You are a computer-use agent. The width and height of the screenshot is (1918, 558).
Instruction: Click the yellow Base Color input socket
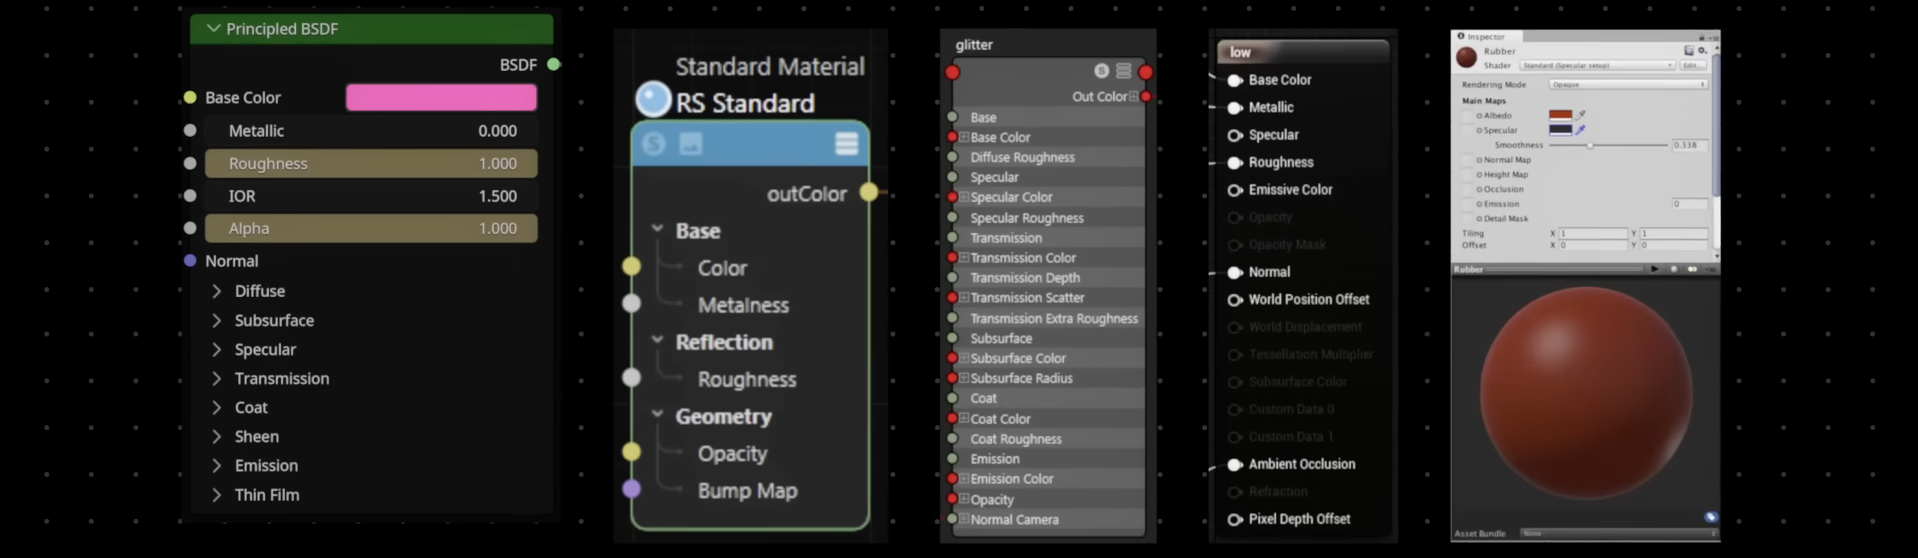point(190,97)
